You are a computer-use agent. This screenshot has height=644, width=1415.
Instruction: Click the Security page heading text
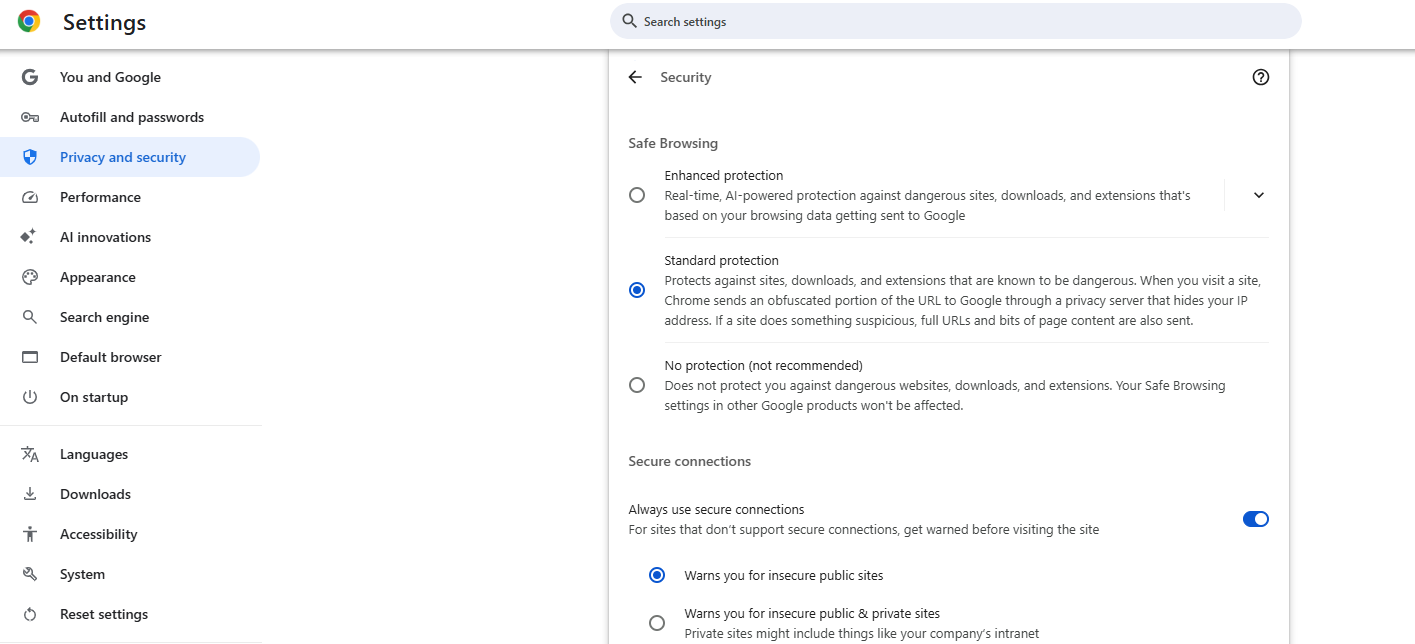pos(686,77)
